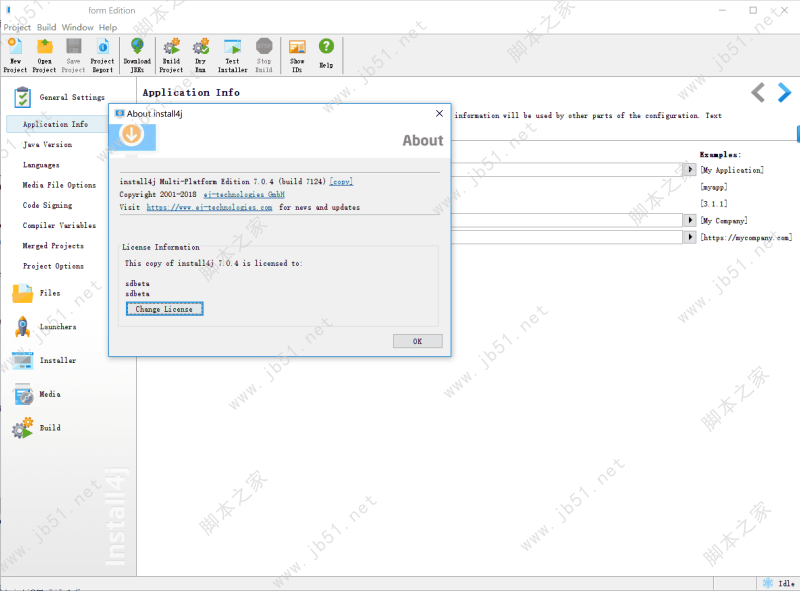Open a project via the Open Project icon

(x=44, y=56)
